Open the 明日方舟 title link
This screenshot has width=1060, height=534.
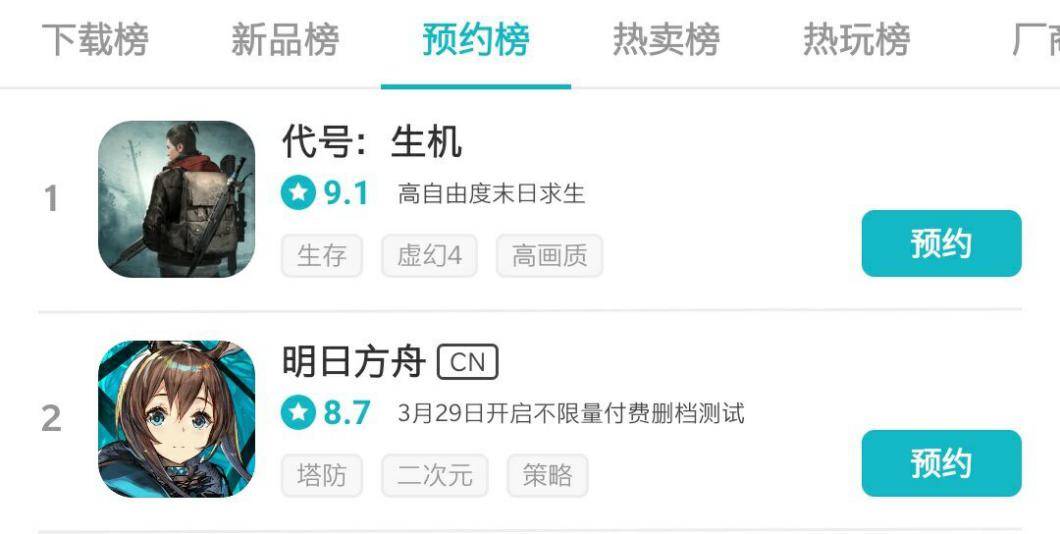tap(354, 362)
